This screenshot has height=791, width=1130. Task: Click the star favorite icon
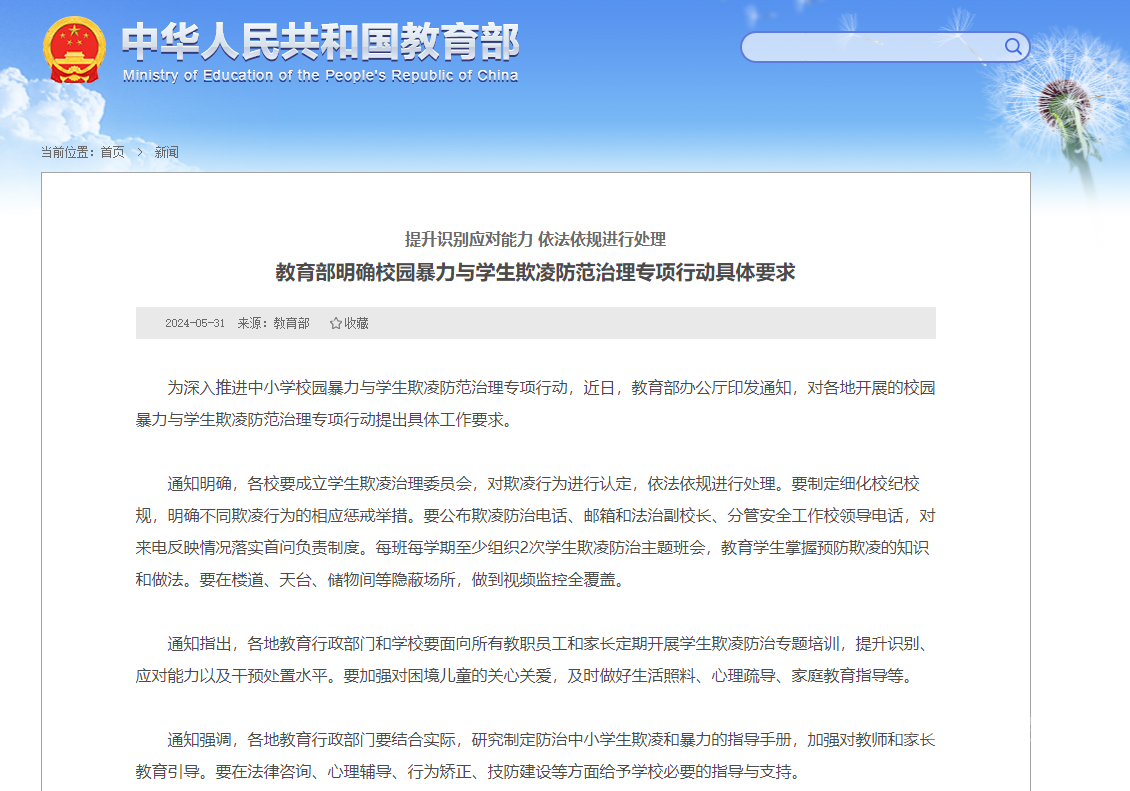click(335, 323)
